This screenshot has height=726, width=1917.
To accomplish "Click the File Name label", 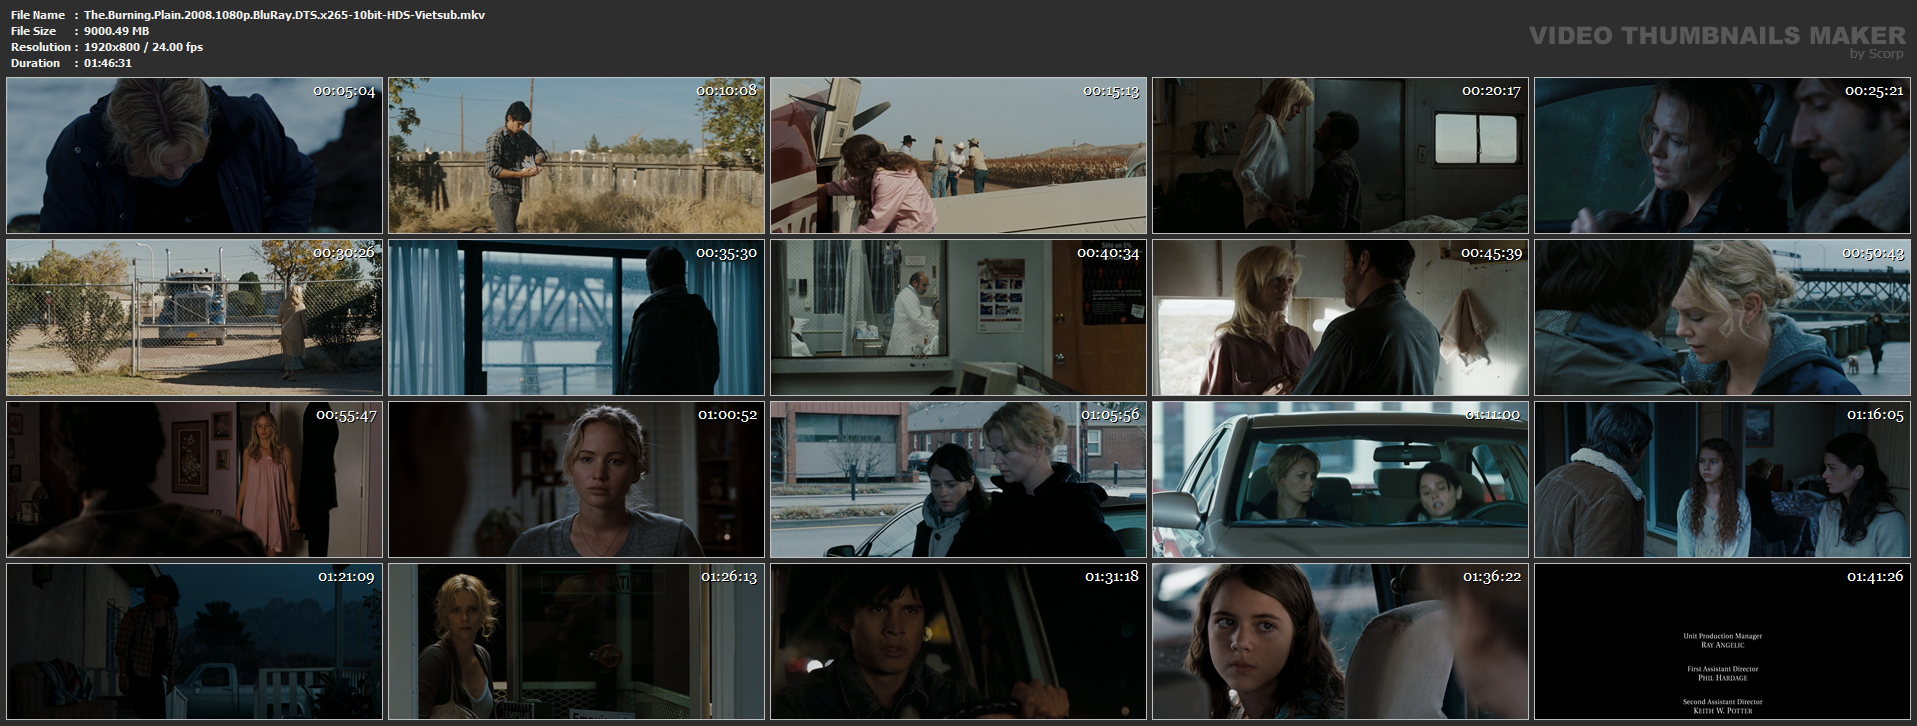I will tap(38, 15).
